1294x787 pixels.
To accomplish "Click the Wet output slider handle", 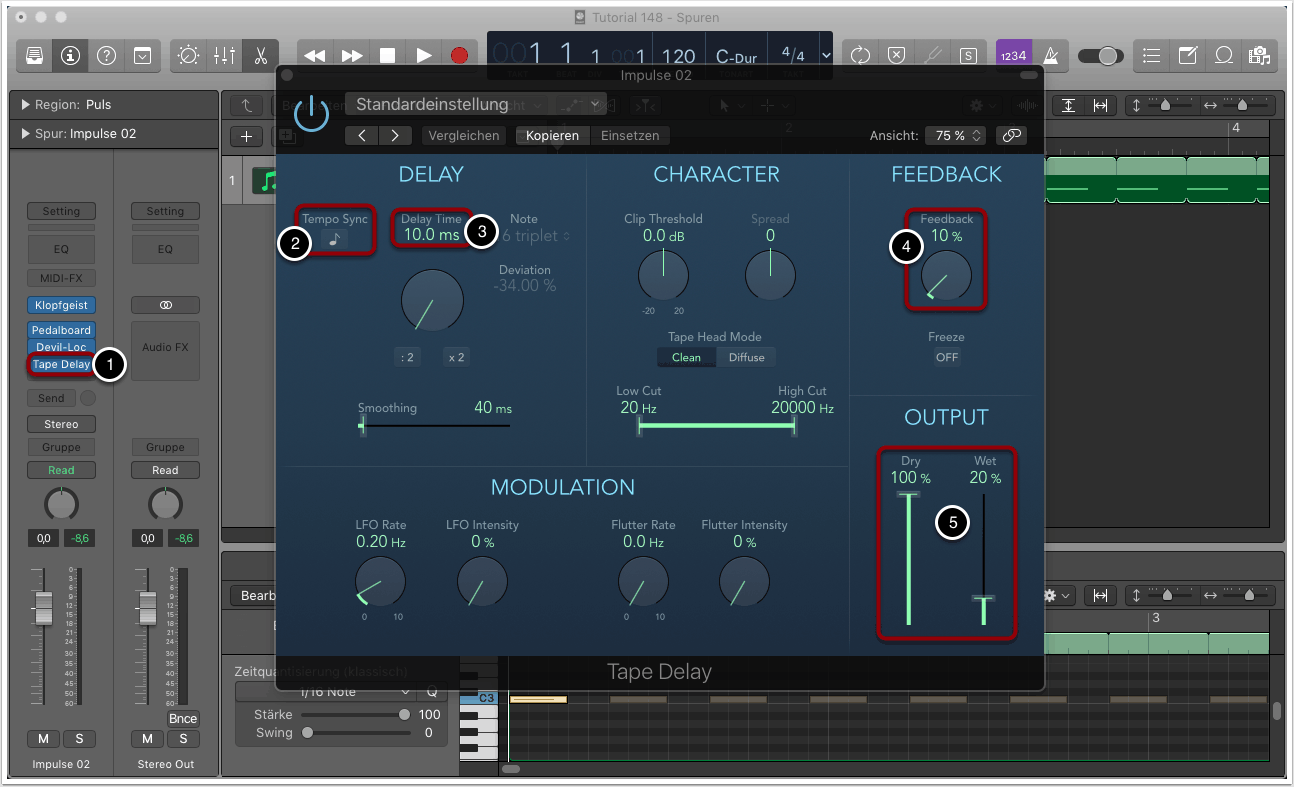I will pos(983,599).
